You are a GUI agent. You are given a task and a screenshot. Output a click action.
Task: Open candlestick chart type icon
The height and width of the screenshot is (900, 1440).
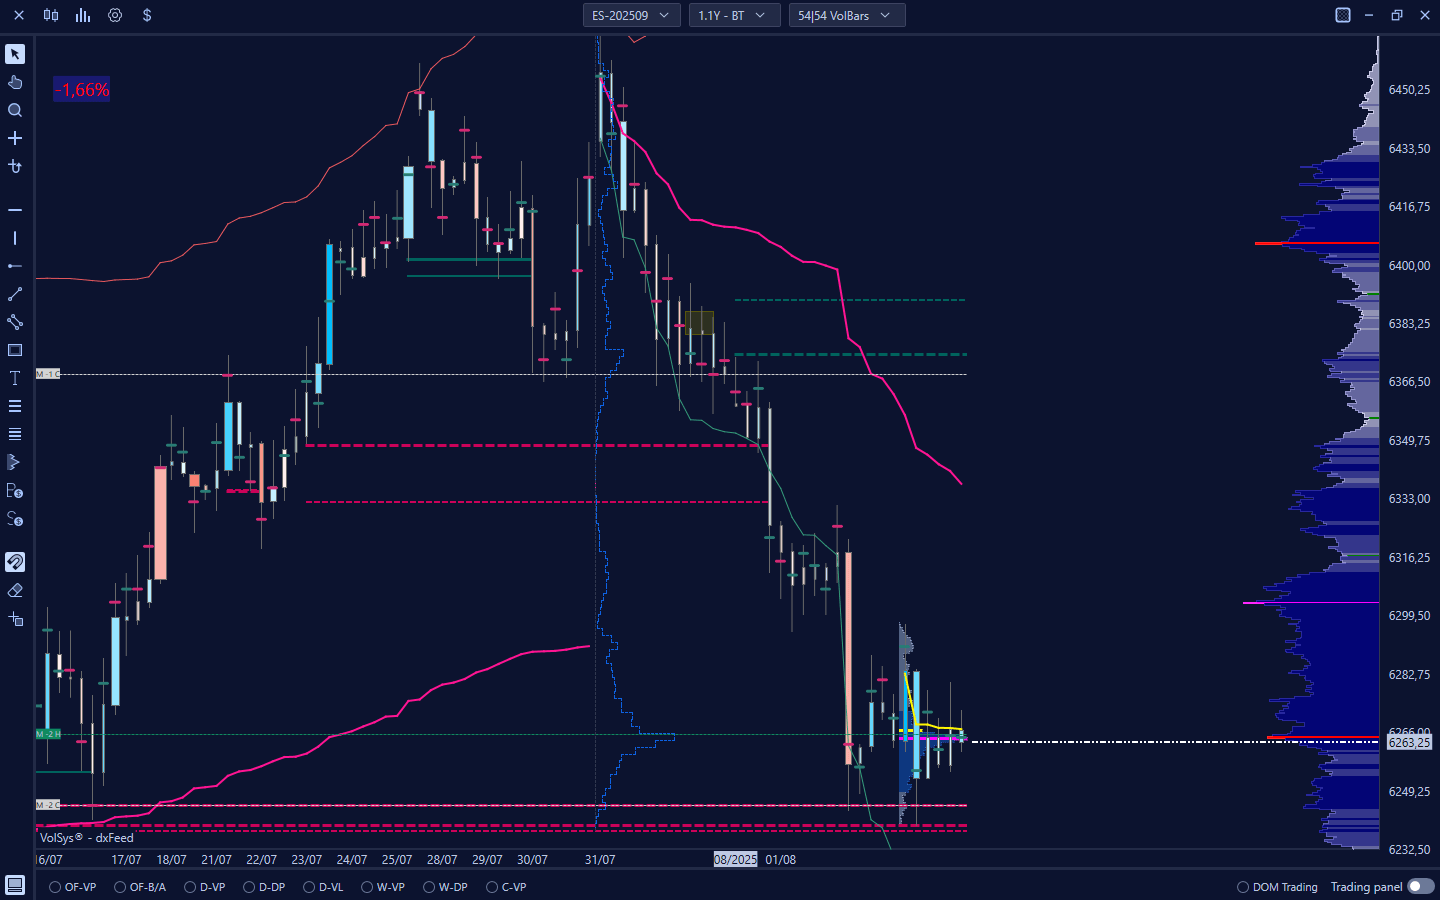coord(51,15)
